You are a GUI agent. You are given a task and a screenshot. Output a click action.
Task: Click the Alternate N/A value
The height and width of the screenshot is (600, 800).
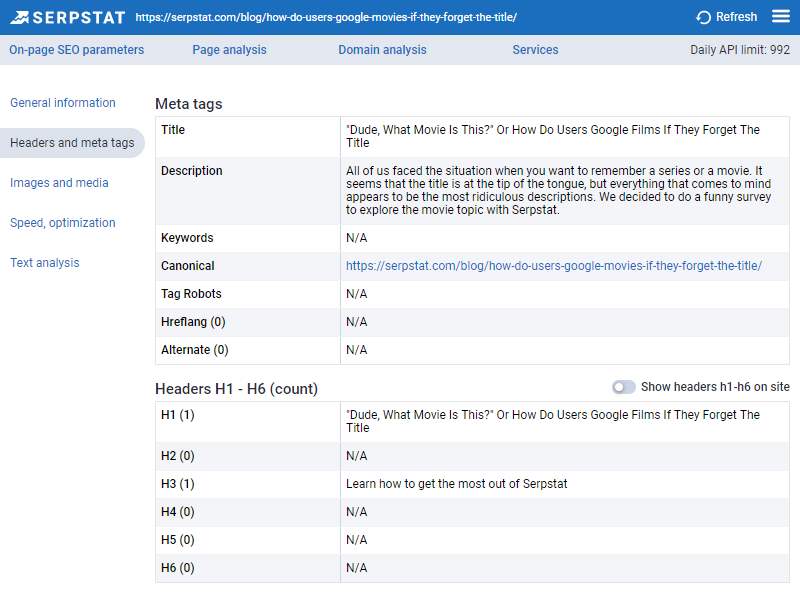click(357, 350)
